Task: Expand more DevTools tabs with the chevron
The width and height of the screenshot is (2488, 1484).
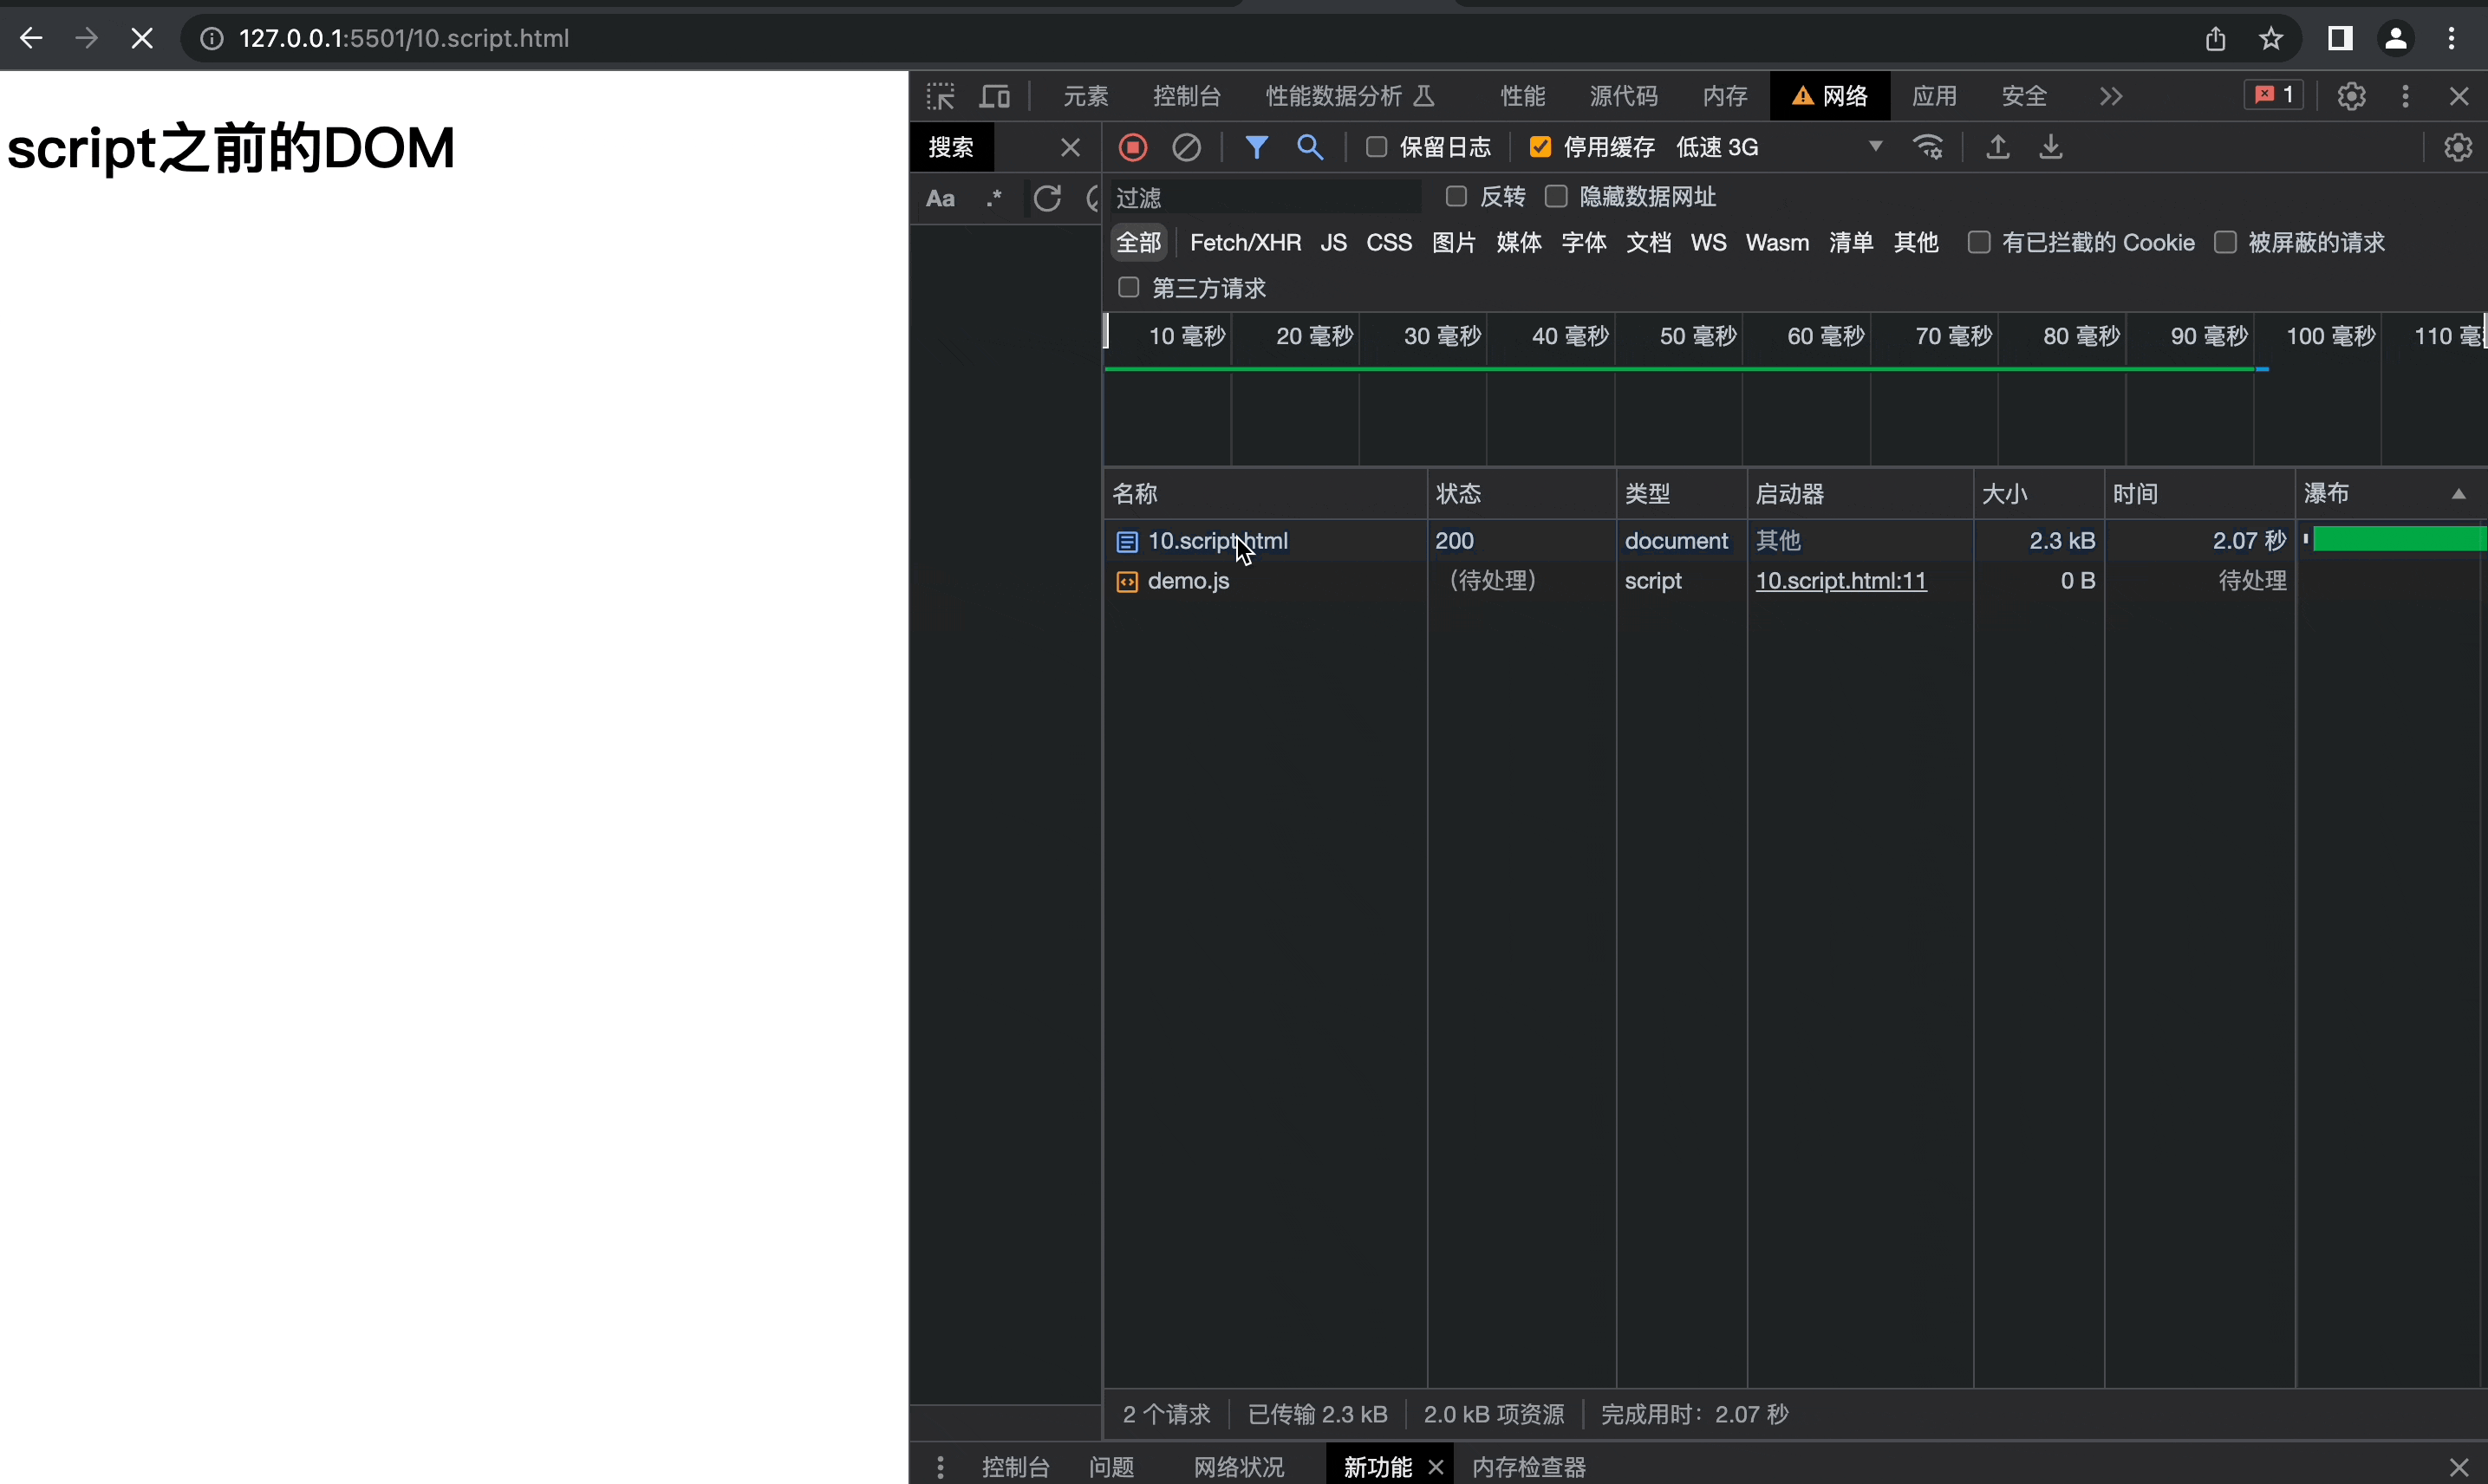Action: point(2110,96)
